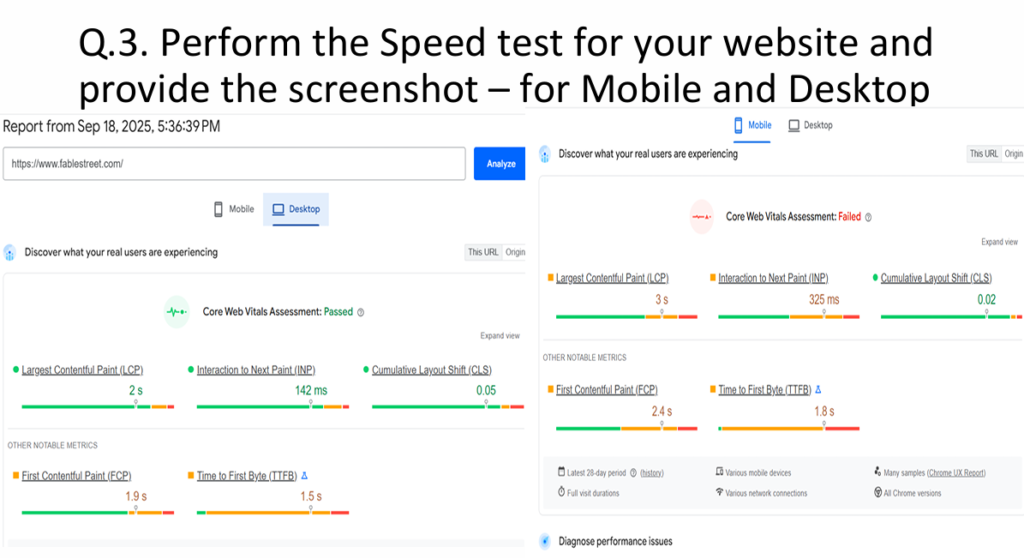Select This URL in the Failed mobile report
The height and width of the screenshot is (559, 1024).
click(984, 154)
